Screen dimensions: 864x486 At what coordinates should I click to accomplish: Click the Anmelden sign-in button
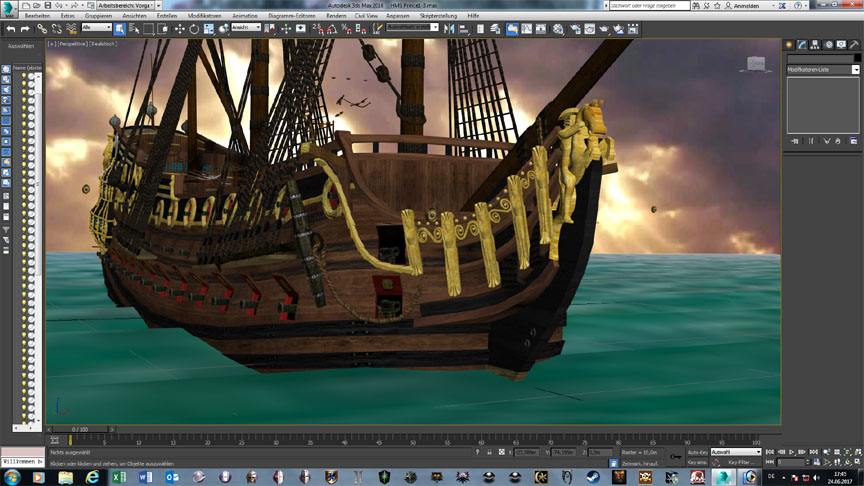click(742, 6)
